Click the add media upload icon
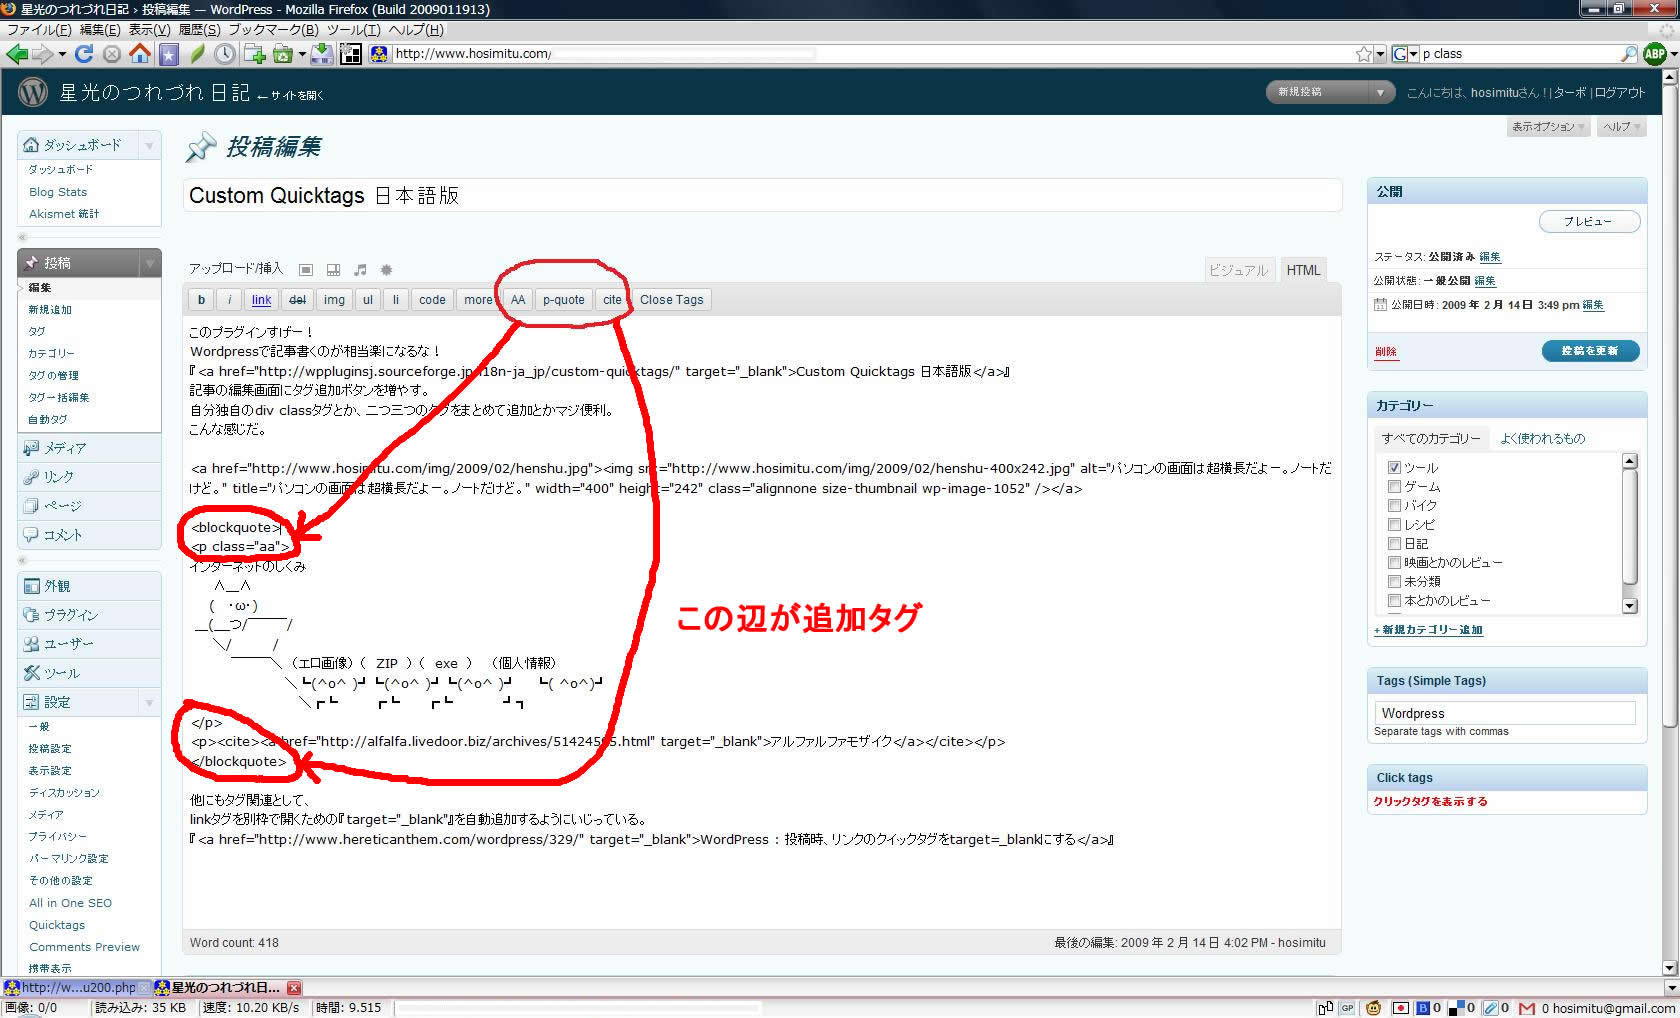The image size is (1680, 1018). (x=386, y=270)
